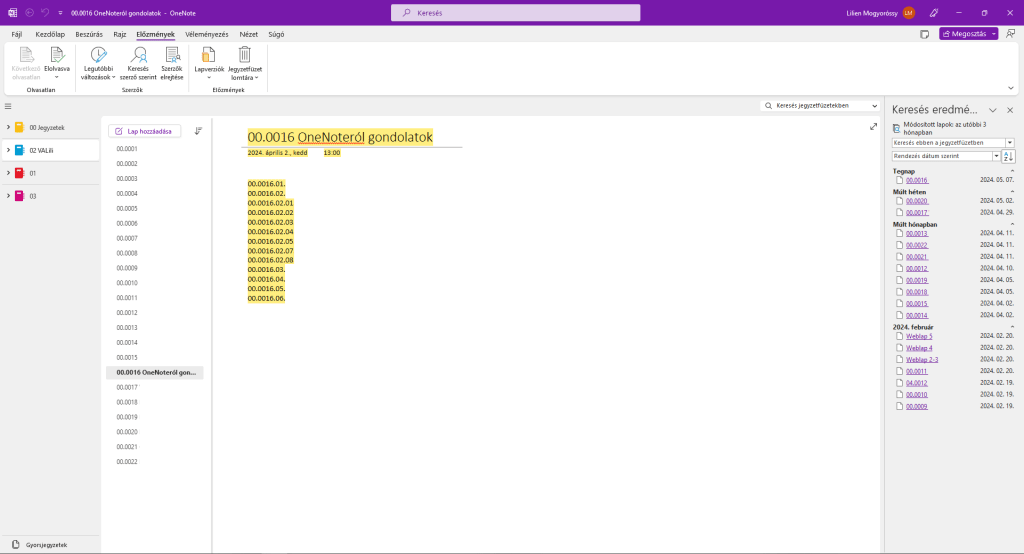Open the Nézet ribbon tab
This screenshot has width=1024, height=554.
tap(248, 34)
